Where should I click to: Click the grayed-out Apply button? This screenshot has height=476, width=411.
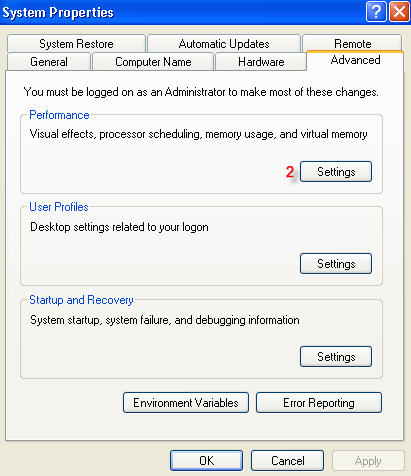(x=368, y=461)
